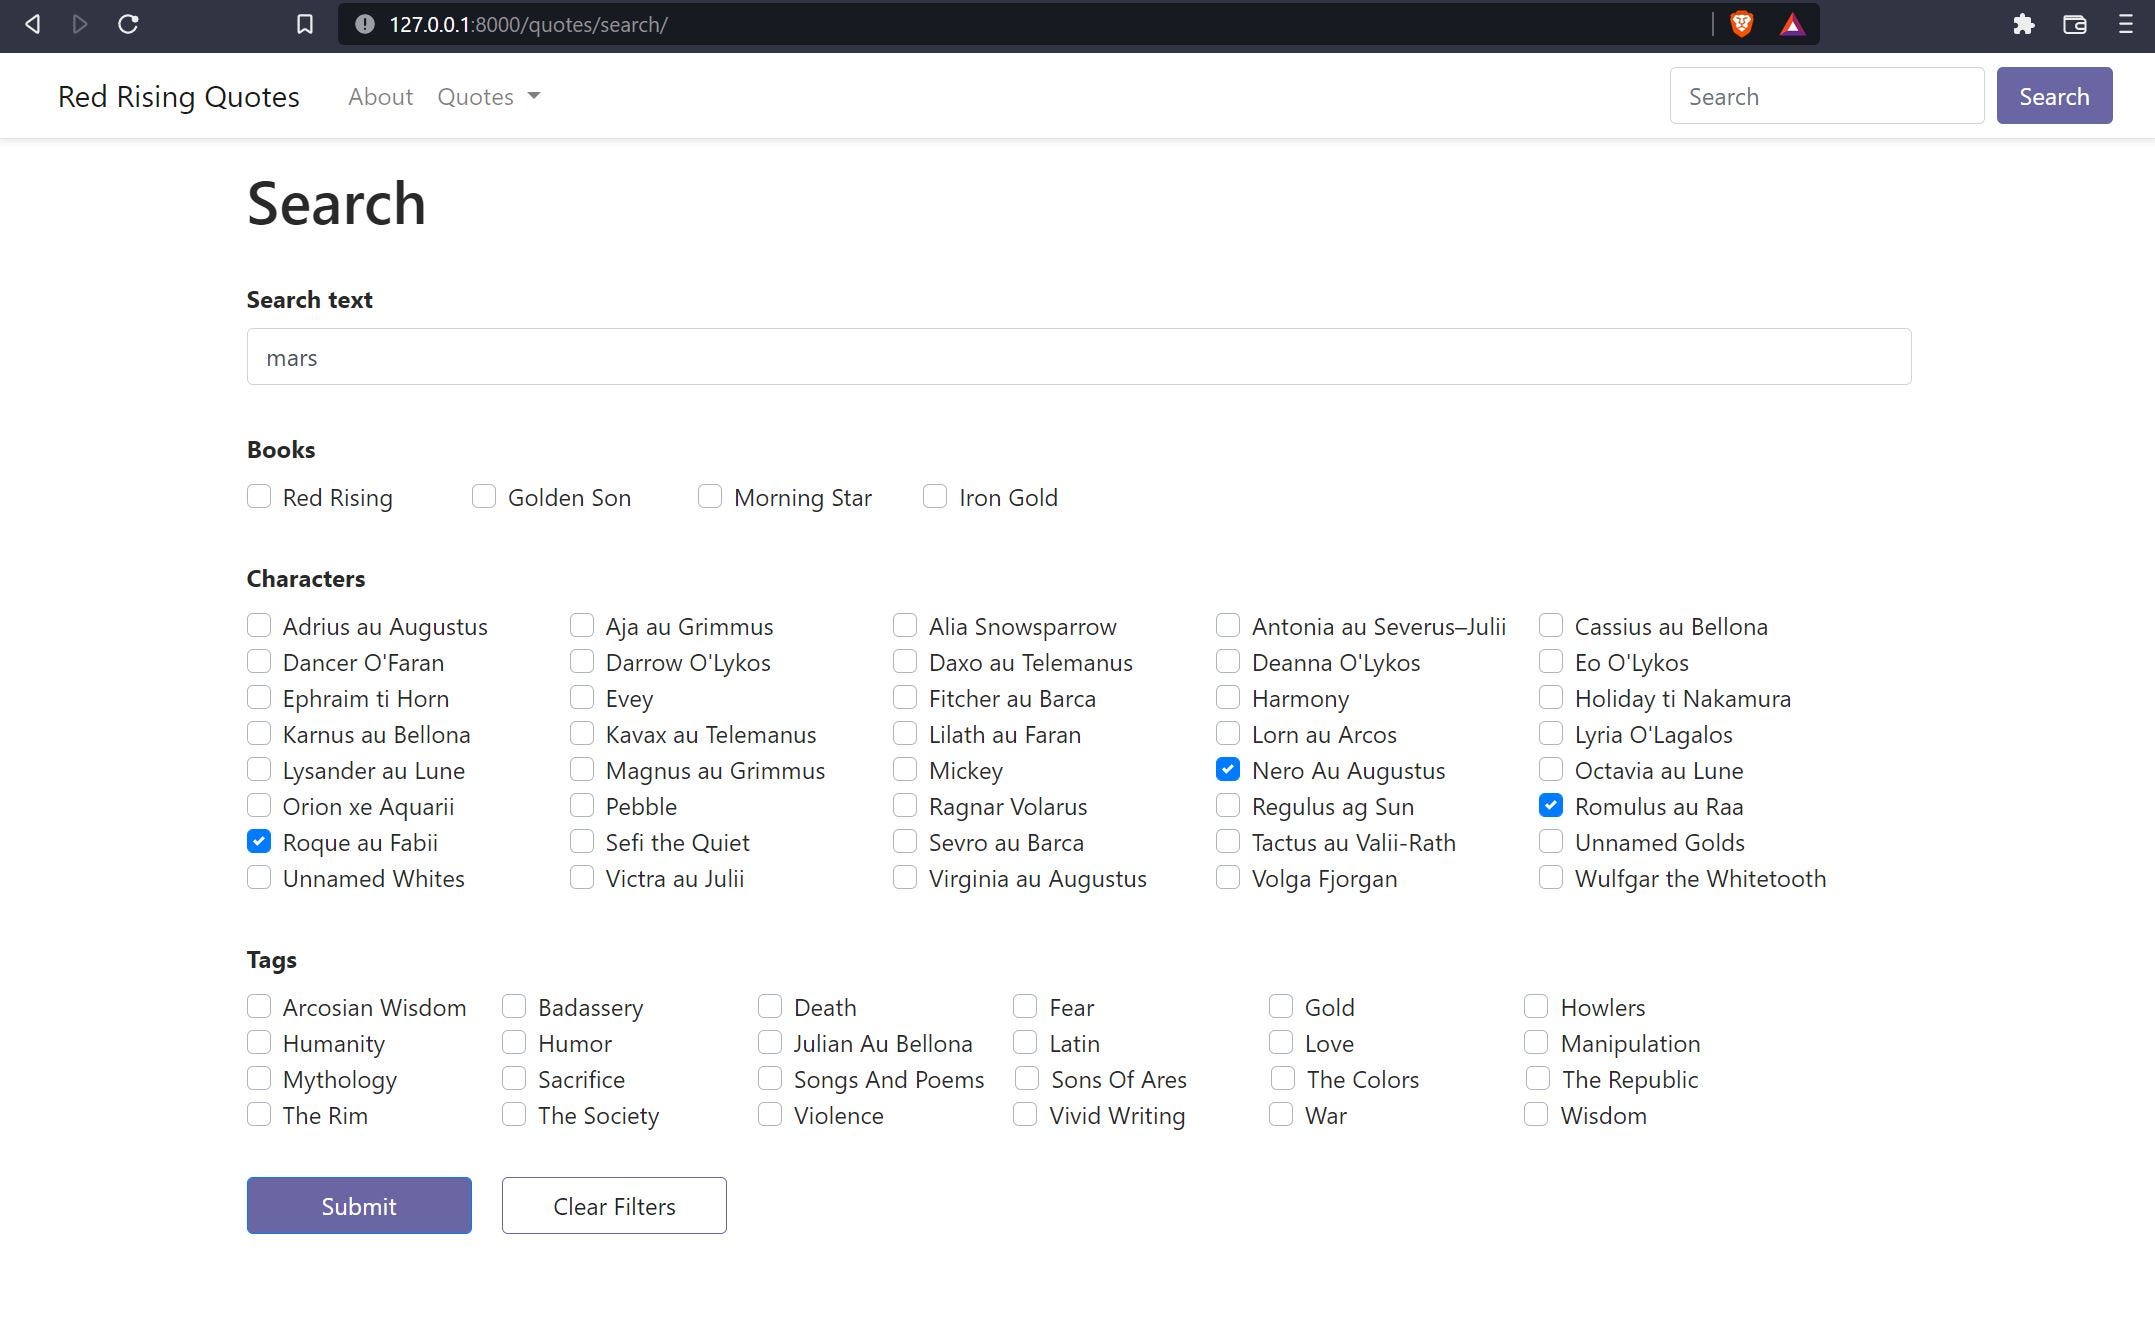Click the browser back arrow
The image size is (2155, 1331).
pos(33,24)
